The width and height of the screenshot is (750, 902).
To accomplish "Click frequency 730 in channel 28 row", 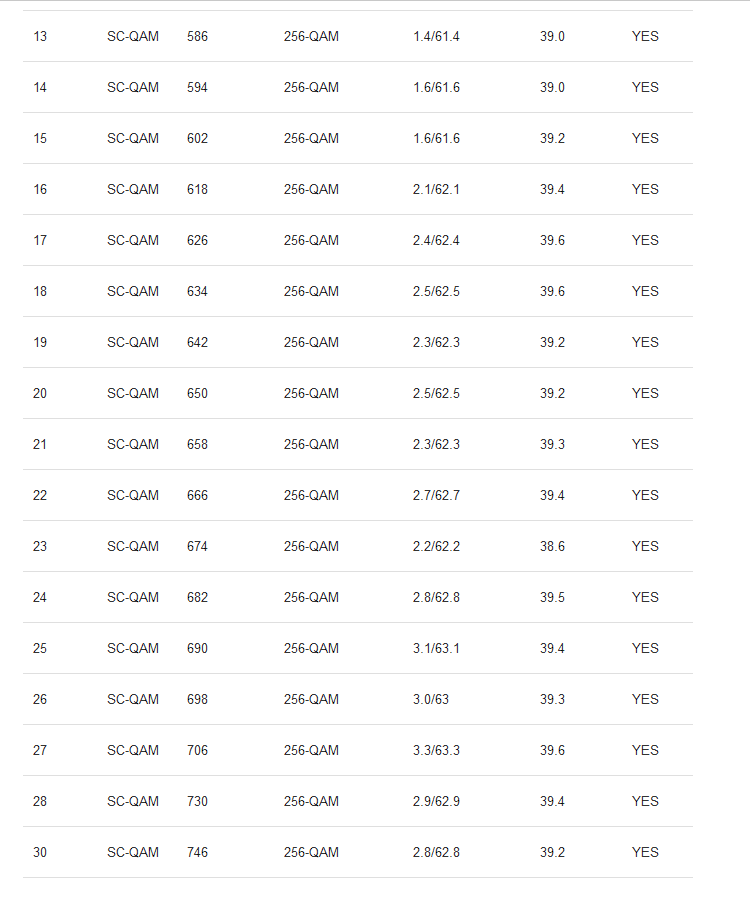I will click(197, 801).
